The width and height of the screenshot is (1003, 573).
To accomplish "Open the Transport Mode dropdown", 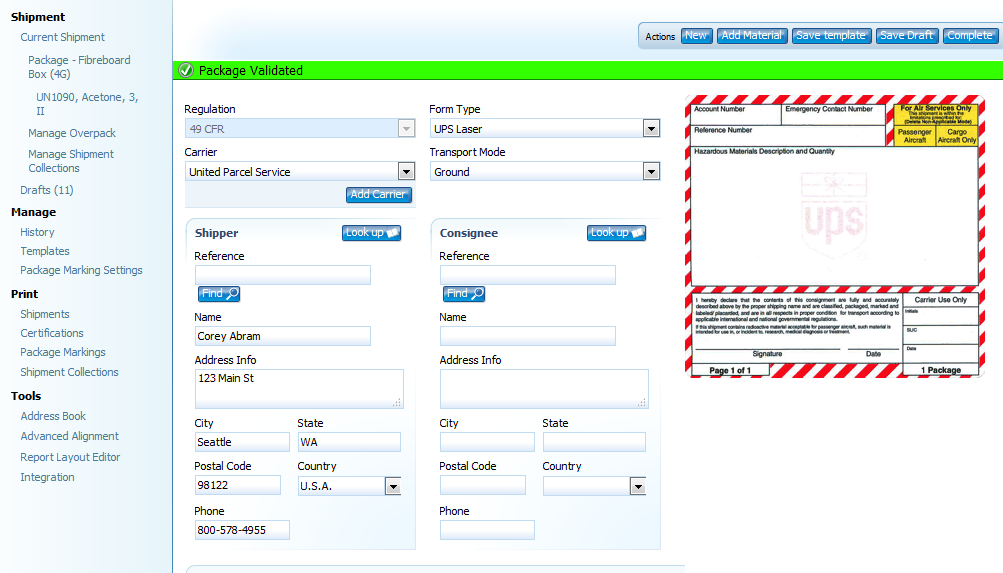I will point(651,172).
